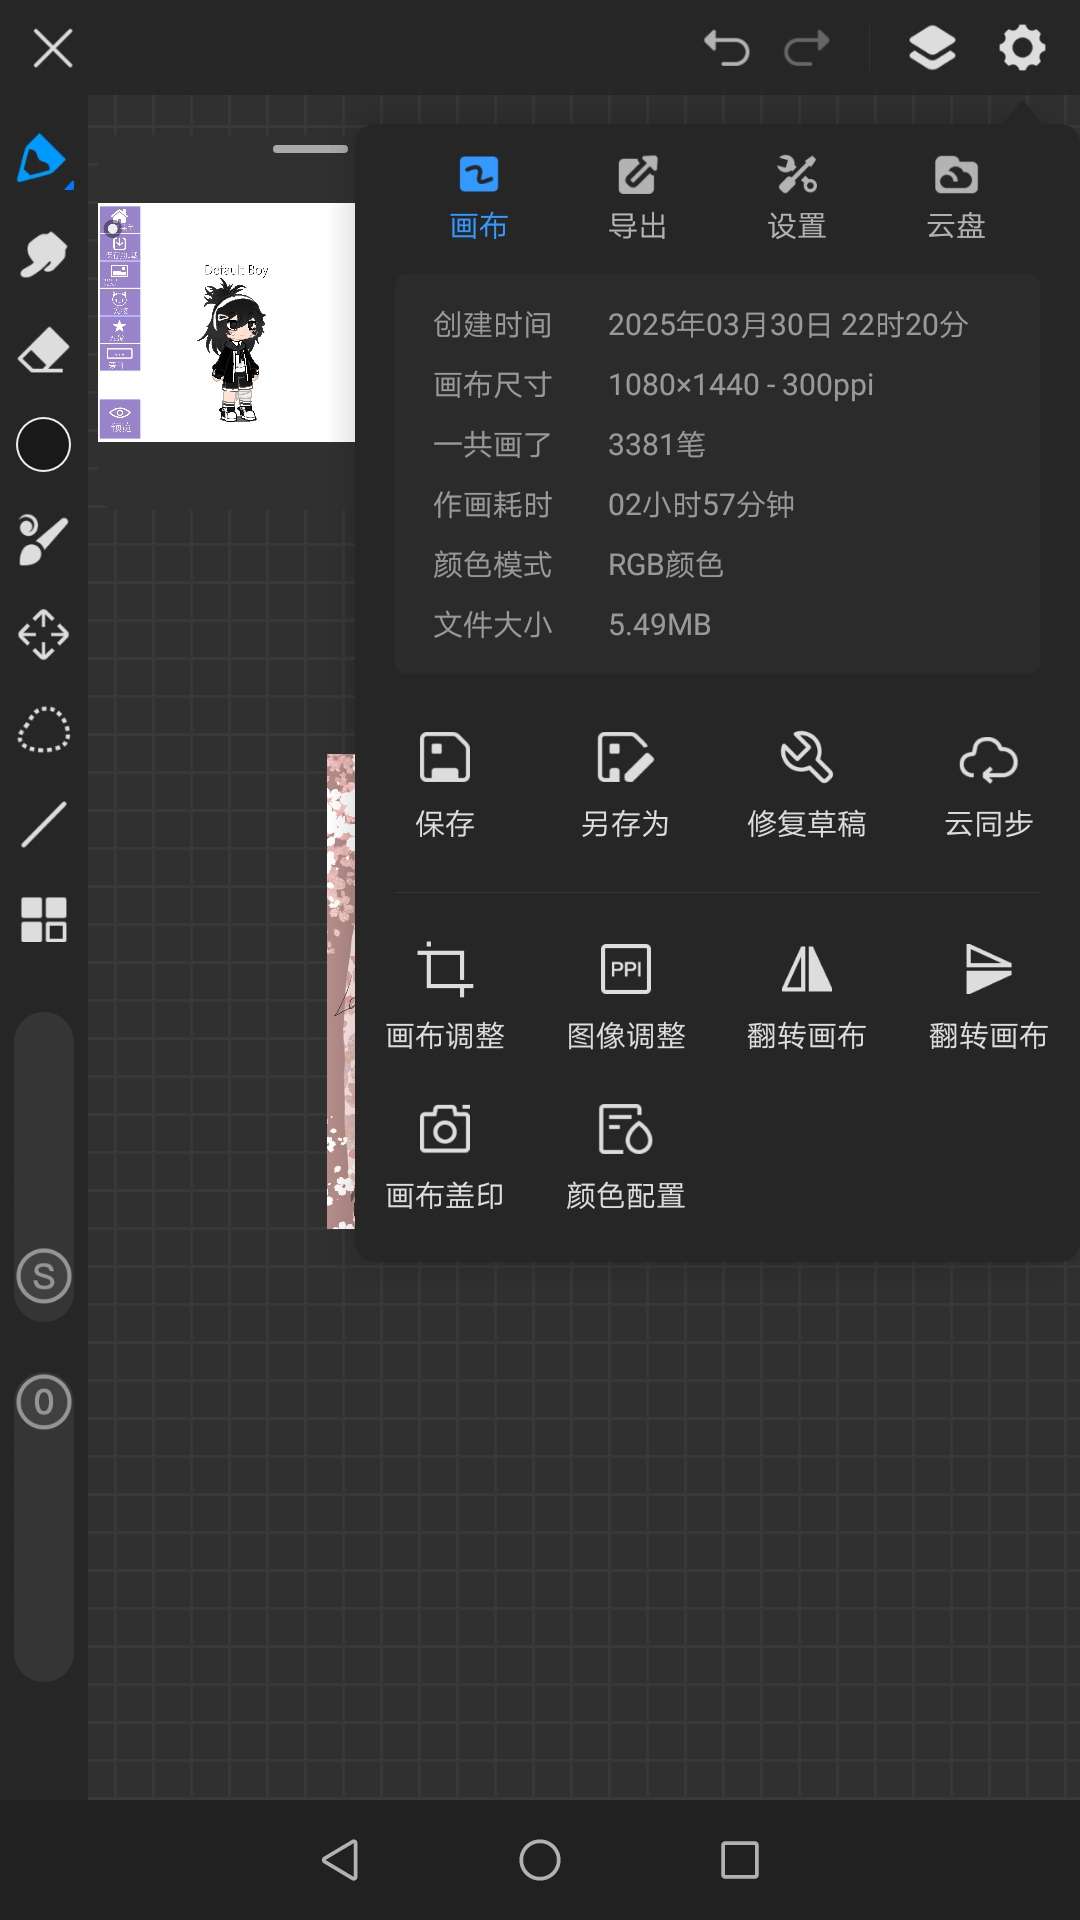
Task: Open the layers panel
Action: pos(931,48)
